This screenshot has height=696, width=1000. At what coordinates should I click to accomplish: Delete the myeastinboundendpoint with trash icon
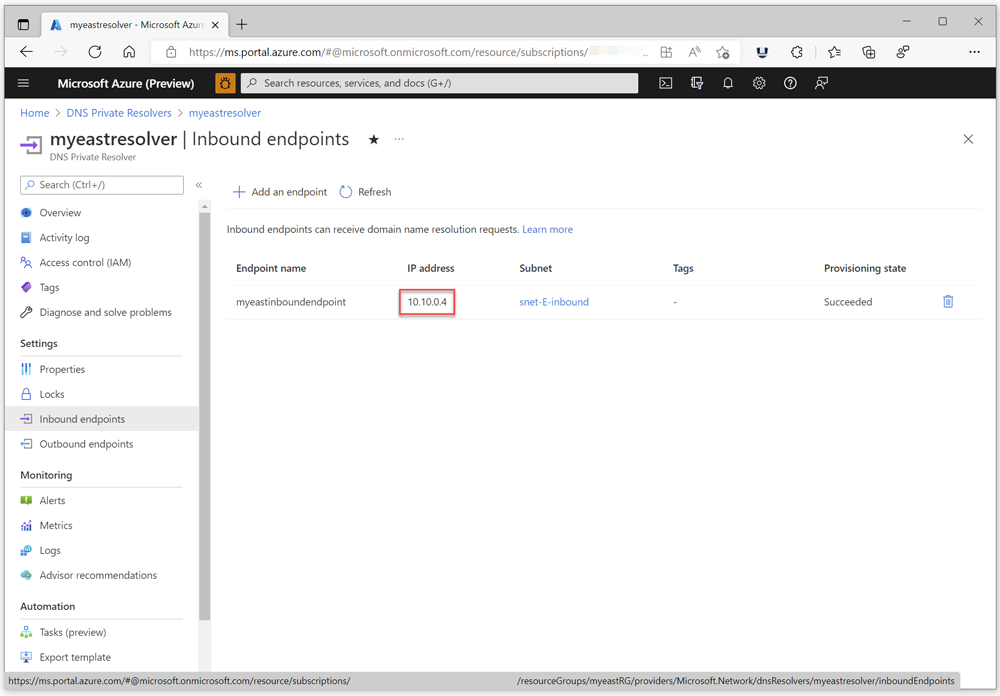click(948, 301)
